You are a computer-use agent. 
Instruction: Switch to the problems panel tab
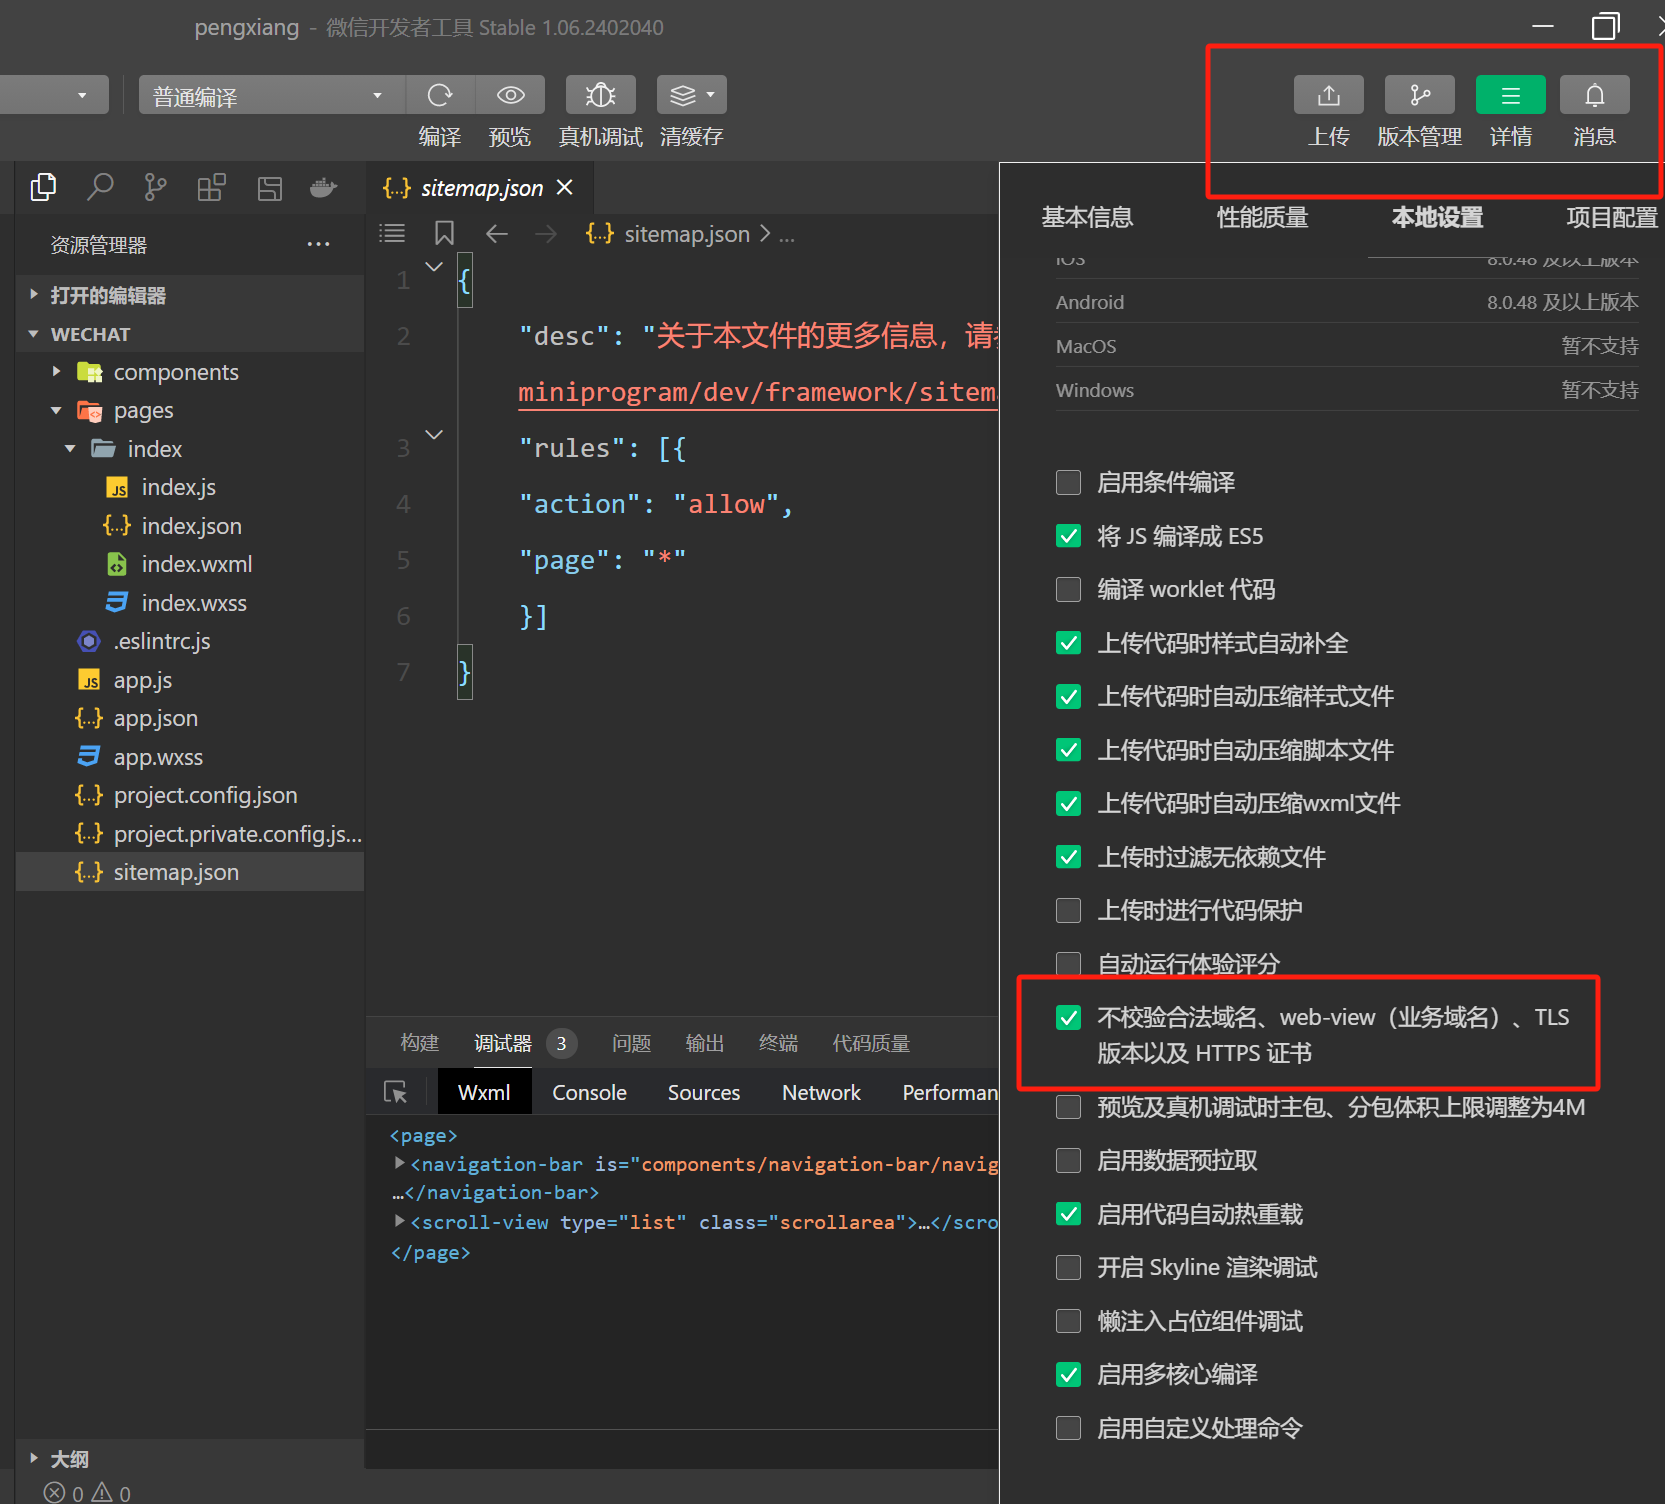click(631, 1043)
